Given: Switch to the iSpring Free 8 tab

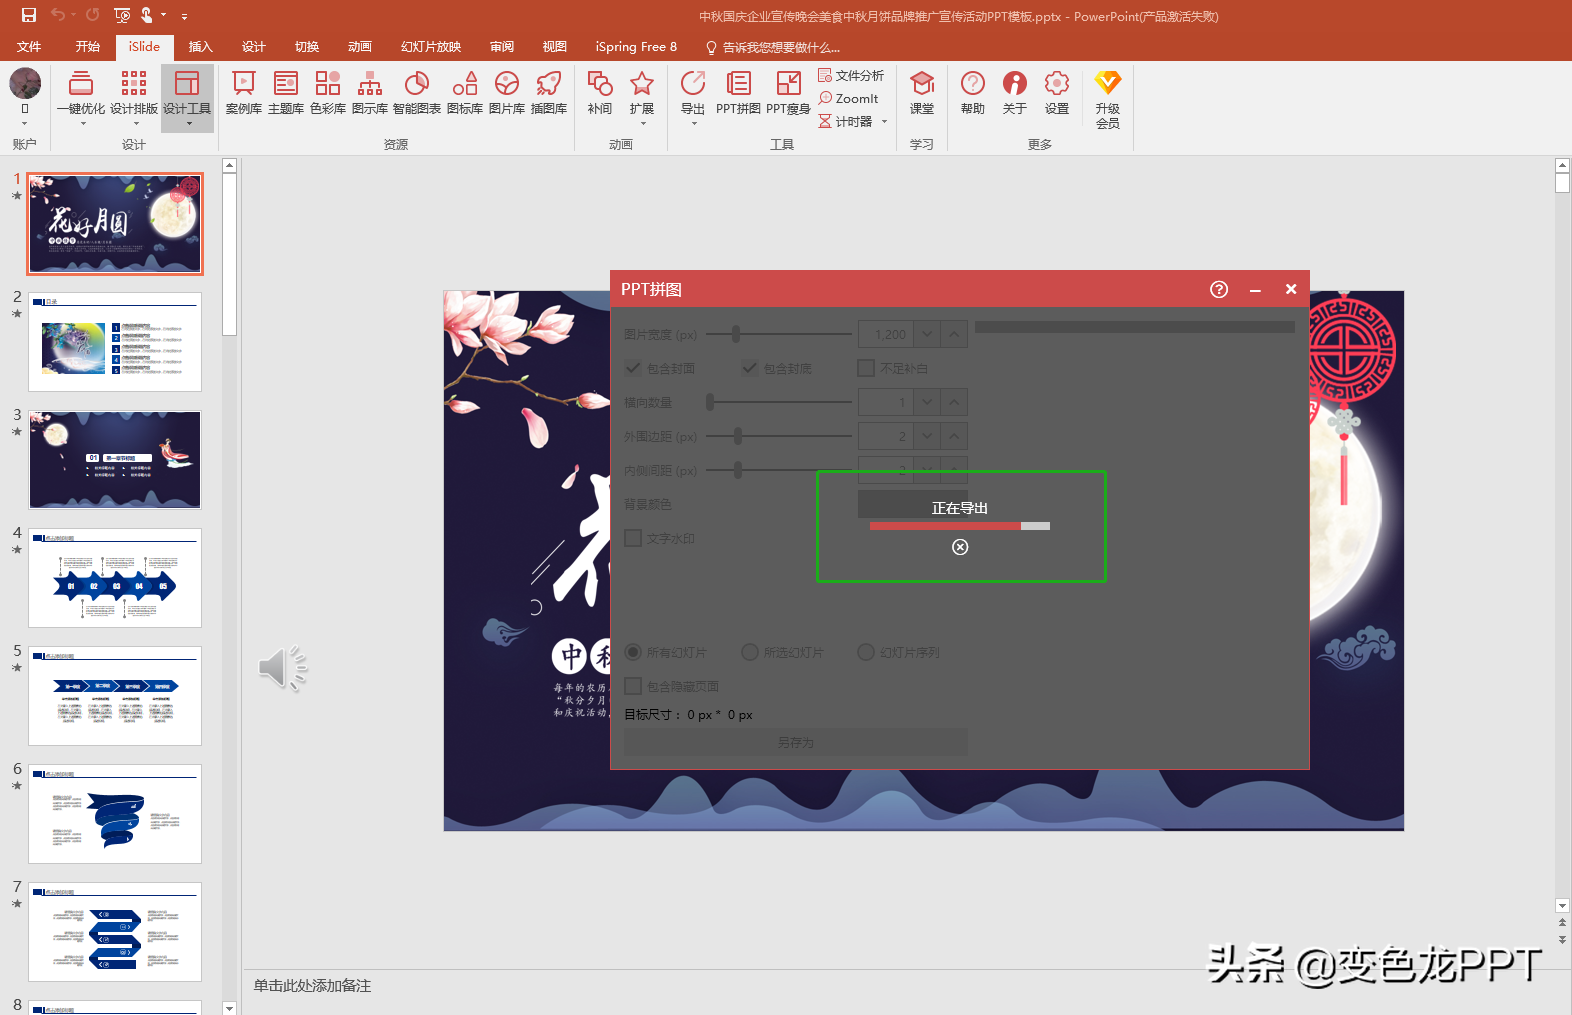Looking at the screenshot, I should pyautogui.click(x=636, y=47).
